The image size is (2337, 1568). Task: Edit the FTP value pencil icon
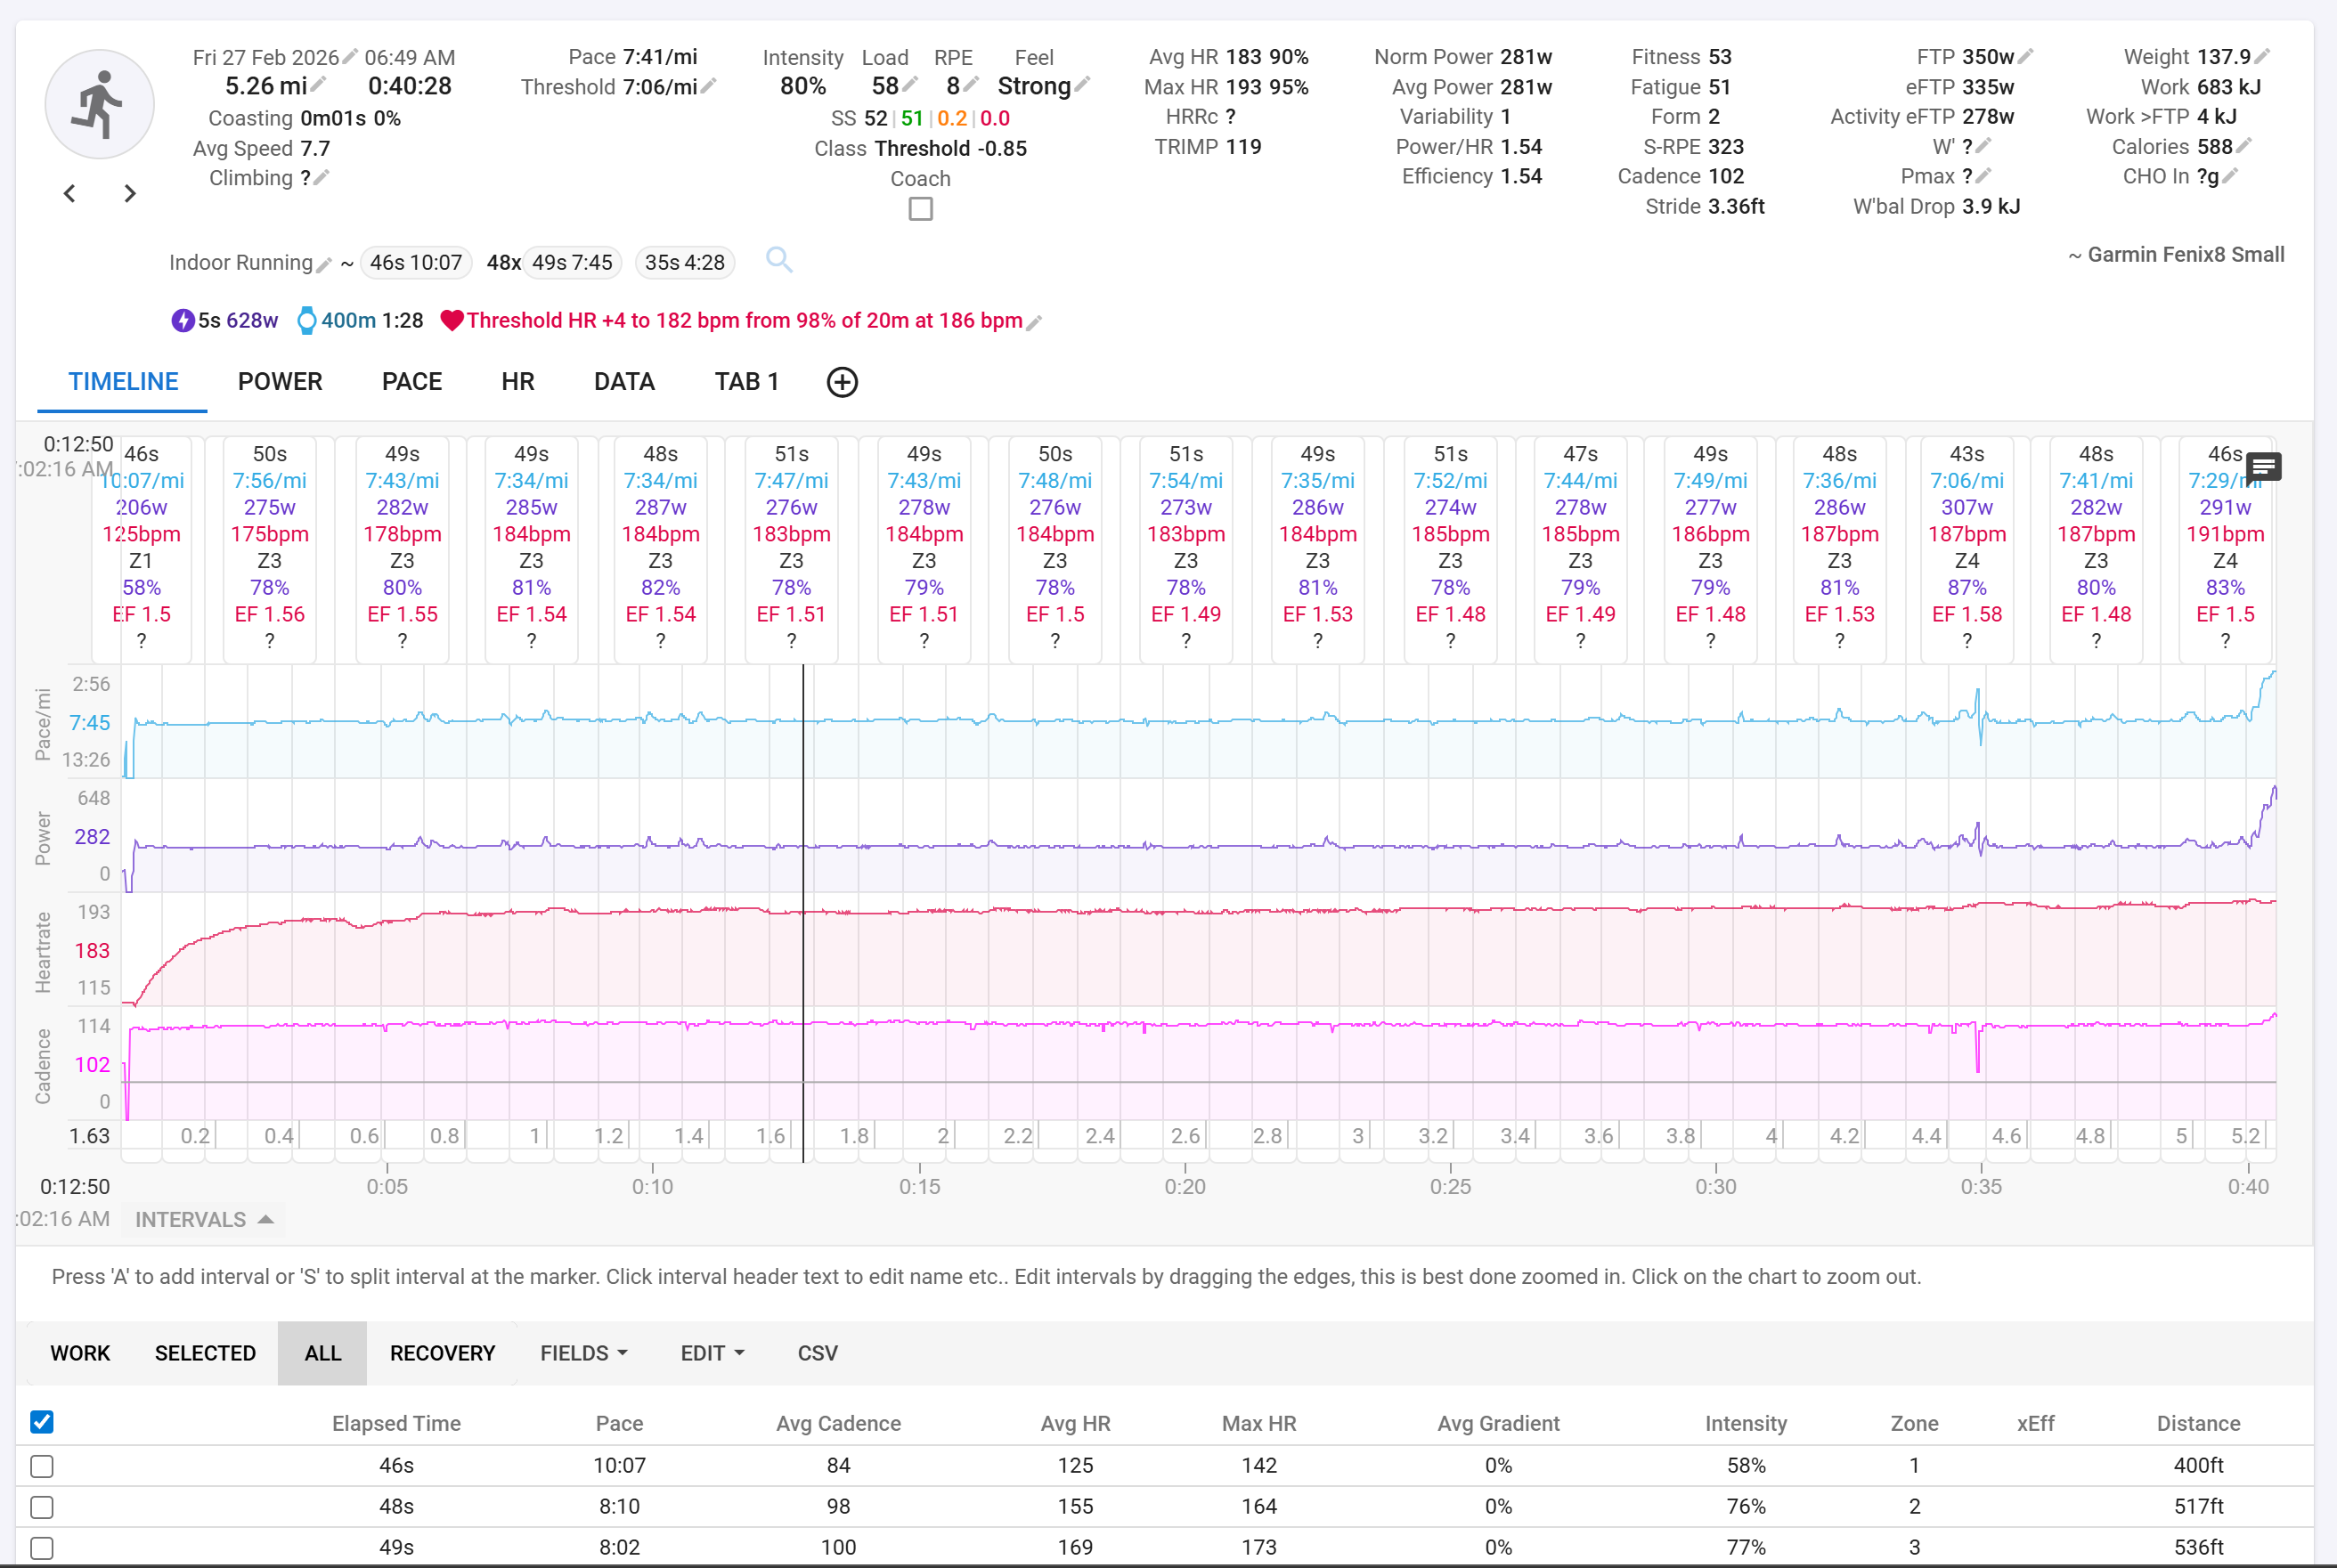click(2026, 57)
